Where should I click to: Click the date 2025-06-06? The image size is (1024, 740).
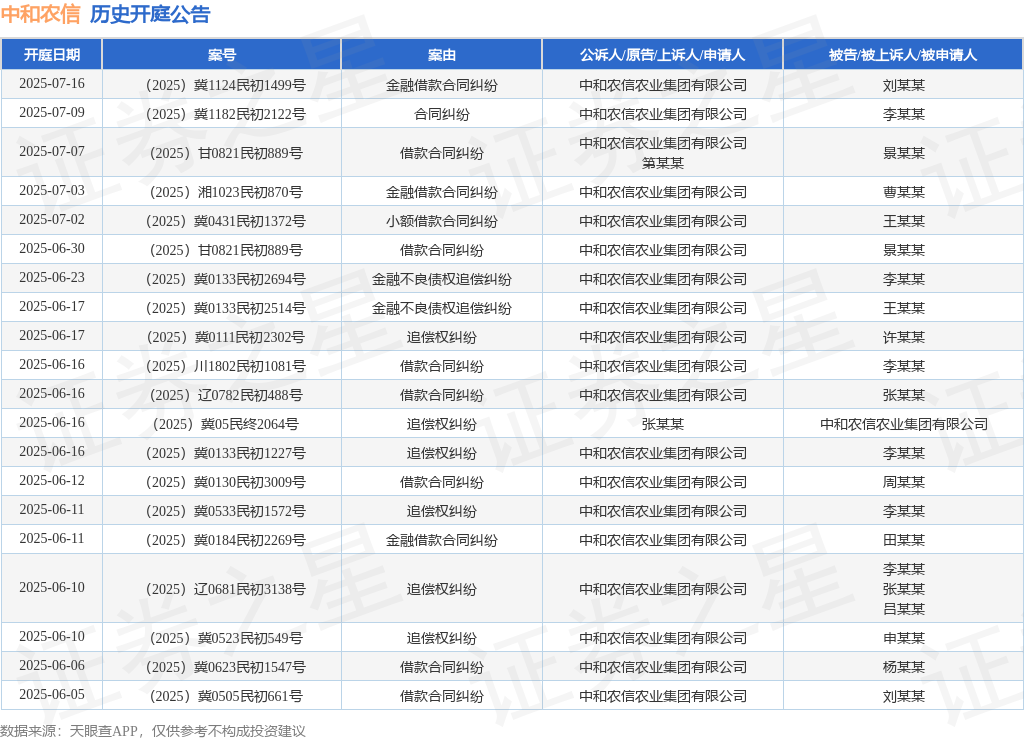tap(52, 665)
